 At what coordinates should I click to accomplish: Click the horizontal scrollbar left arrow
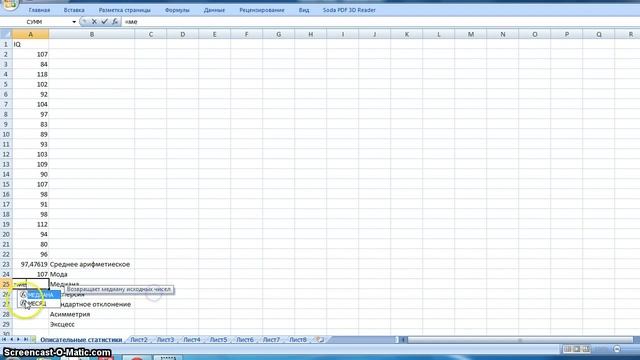click(x=403, y=340)
